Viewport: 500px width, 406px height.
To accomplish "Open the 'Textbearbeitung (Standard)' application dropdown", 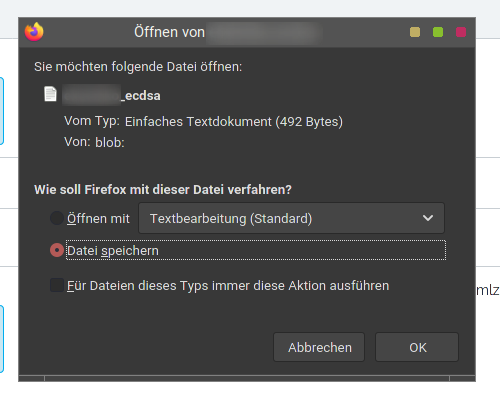I will (291, 218).
